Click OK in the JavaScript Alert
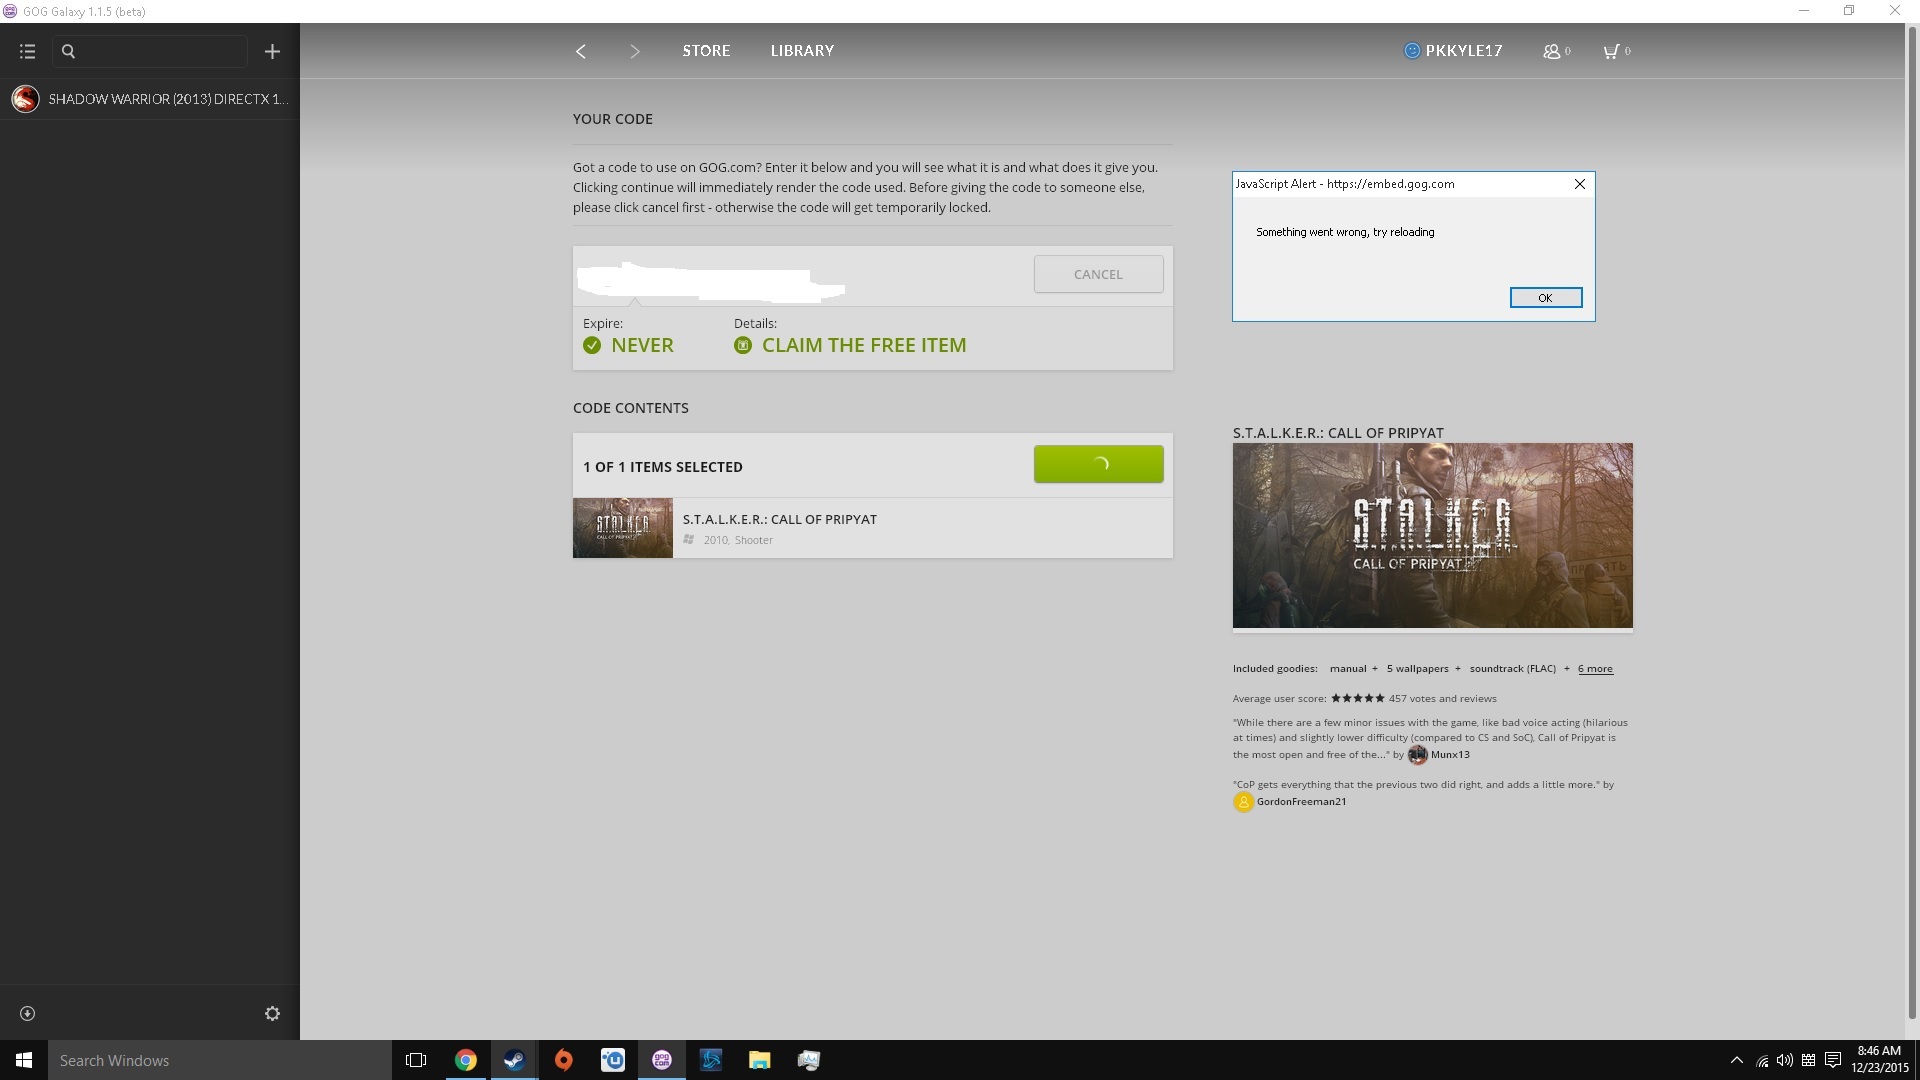 (1545, 298)
